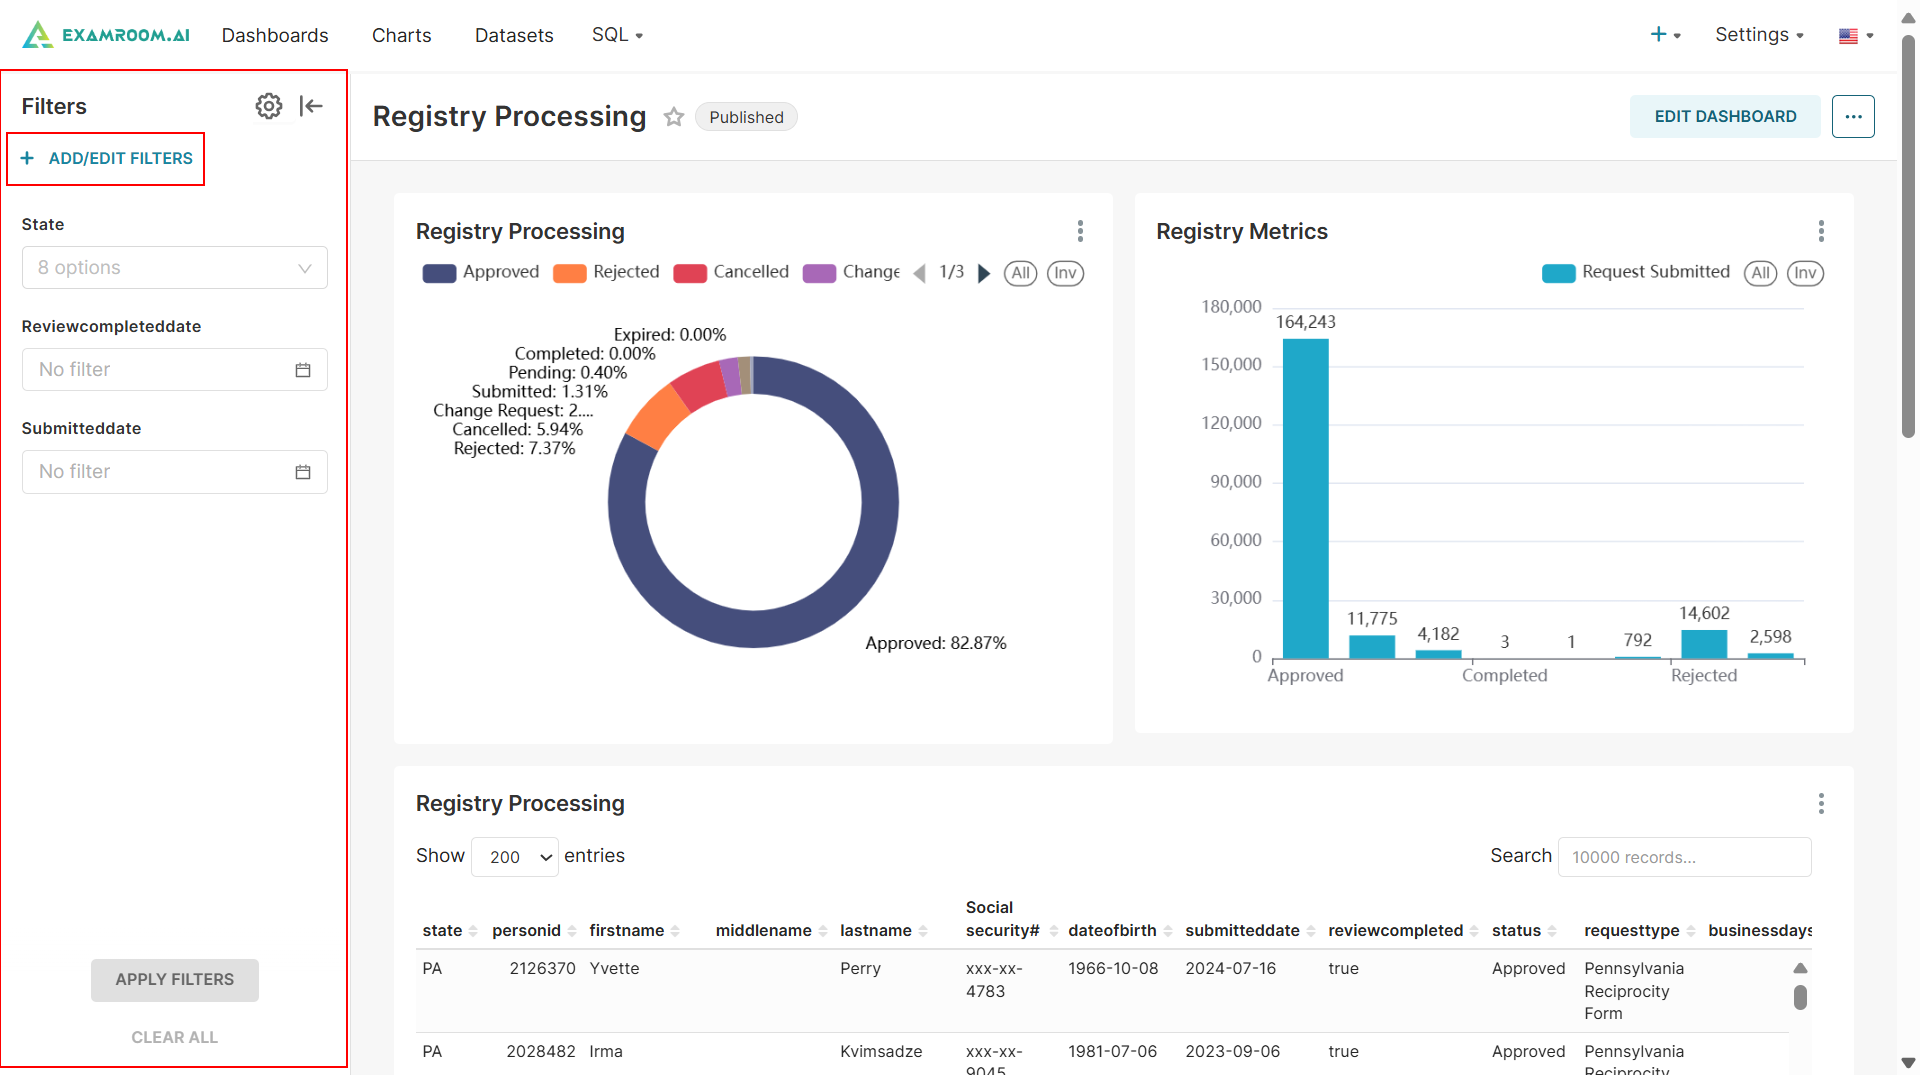Go to the next legend page arrow
This screenshot has height=1075, width=1920.
984,273
